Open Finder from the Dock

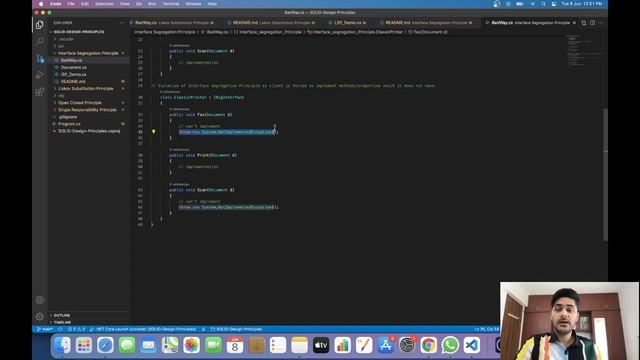click(x=62, y=345)
